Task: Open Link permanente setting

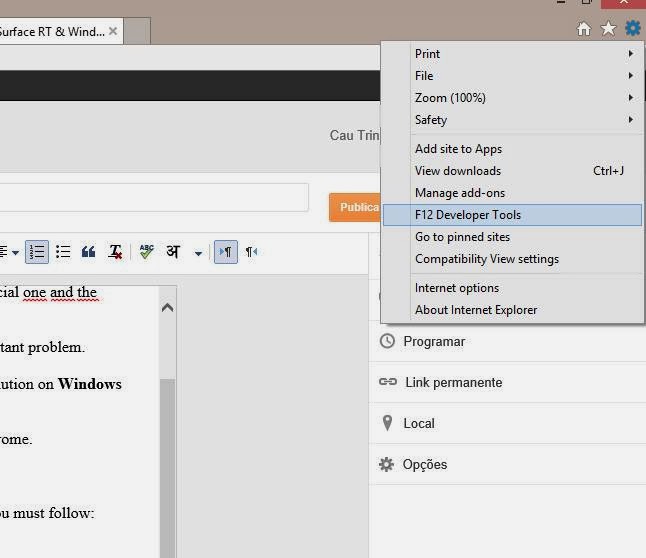Action: coord(507,382)
